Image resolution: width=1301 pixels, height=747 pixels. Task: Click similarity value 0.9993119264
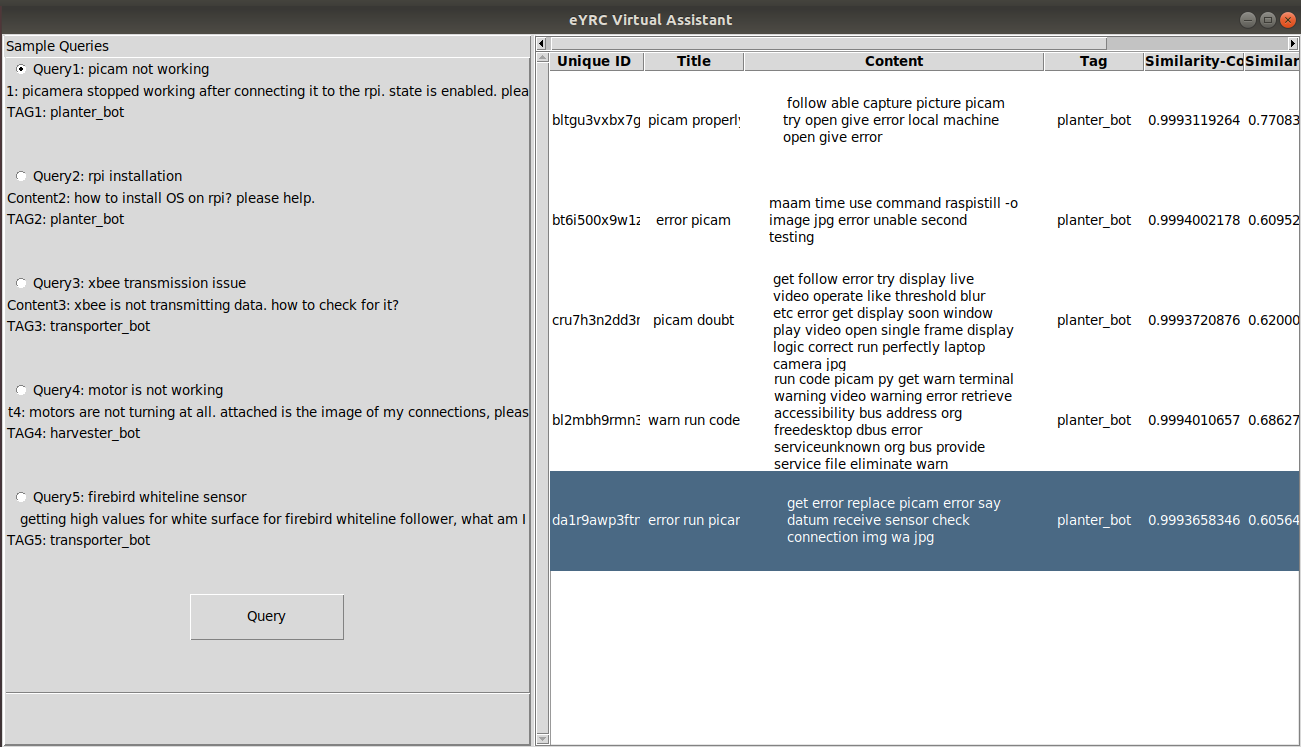coord(1194,120)
